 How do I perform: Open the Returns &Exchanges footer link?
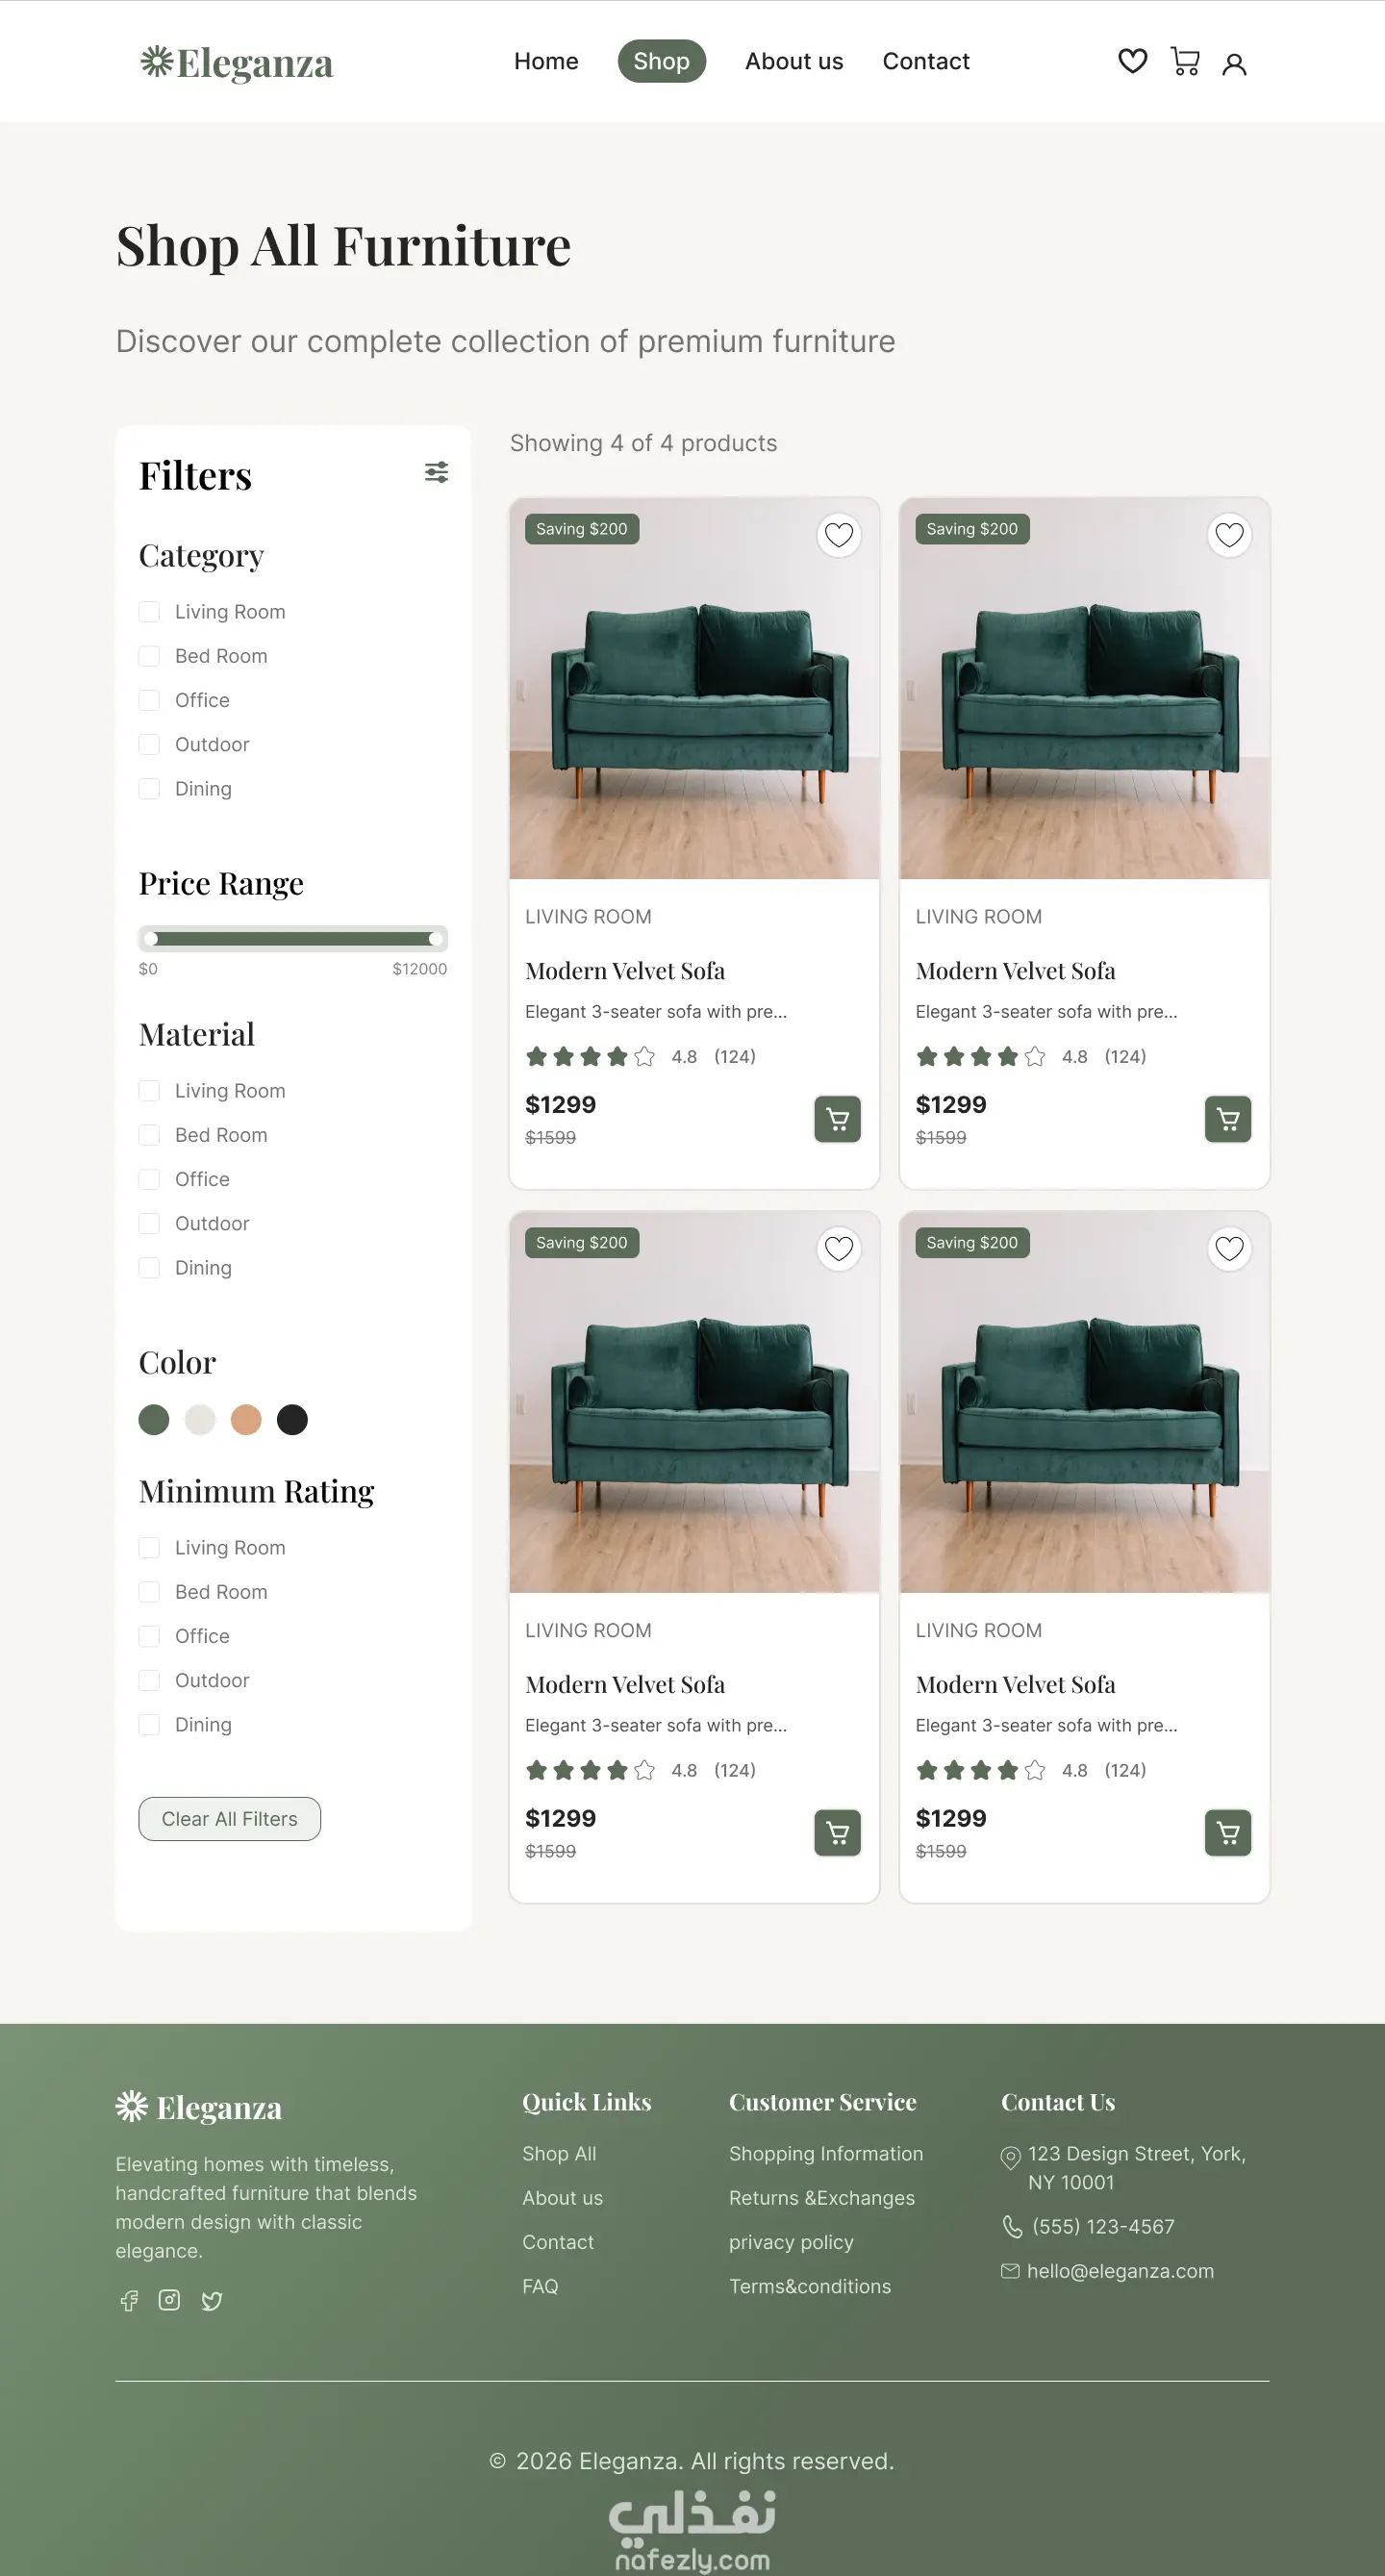tap(822, 2198)
